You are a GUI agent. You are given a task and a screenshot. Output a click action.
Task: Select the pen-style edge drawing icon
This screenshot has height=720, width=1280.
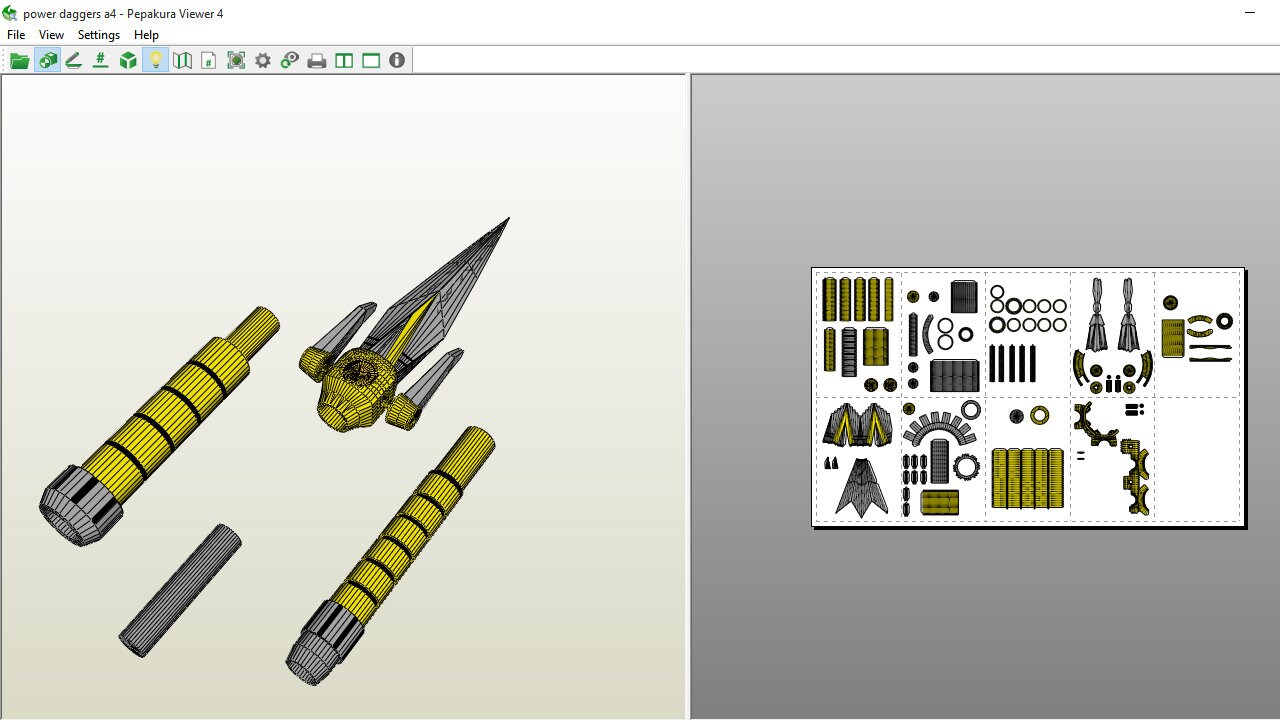pyautogui.click(x=74, y=59)
